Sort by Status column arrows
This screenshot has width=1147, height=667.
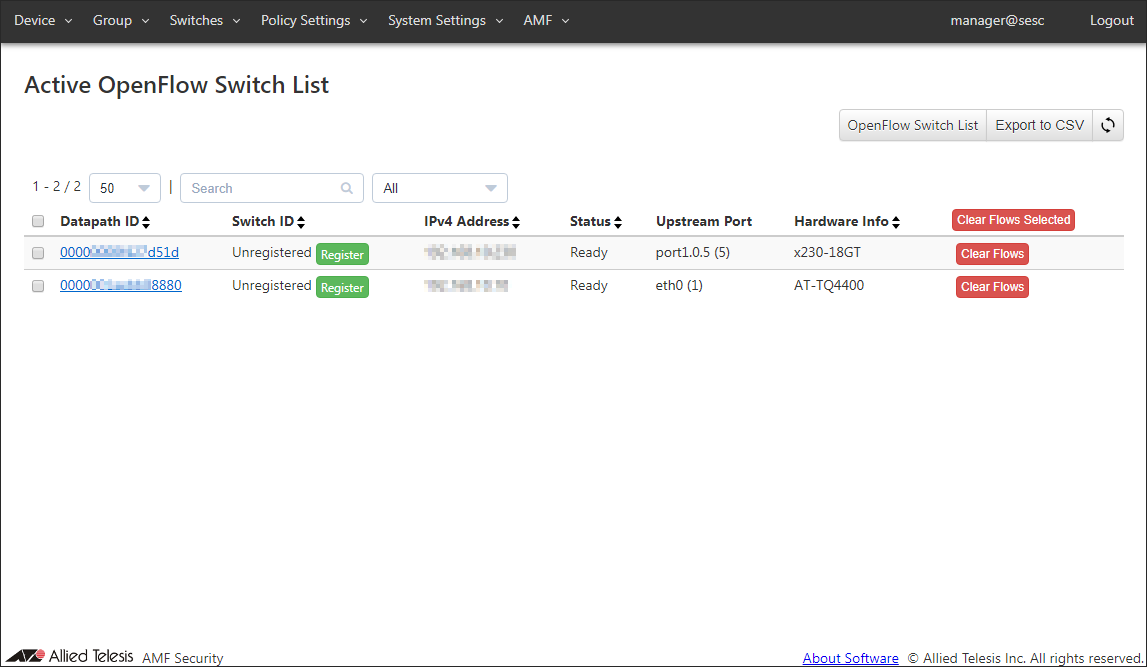coord(618,222)
